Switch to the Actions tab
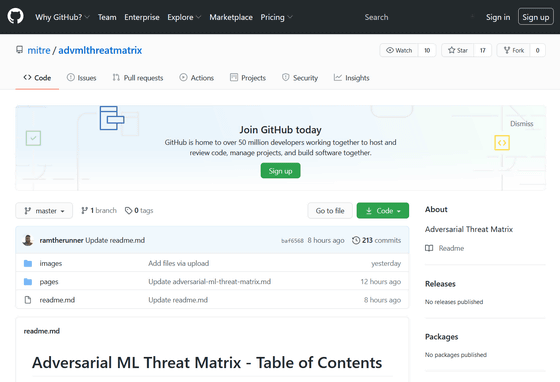 [x=197, y=78]
